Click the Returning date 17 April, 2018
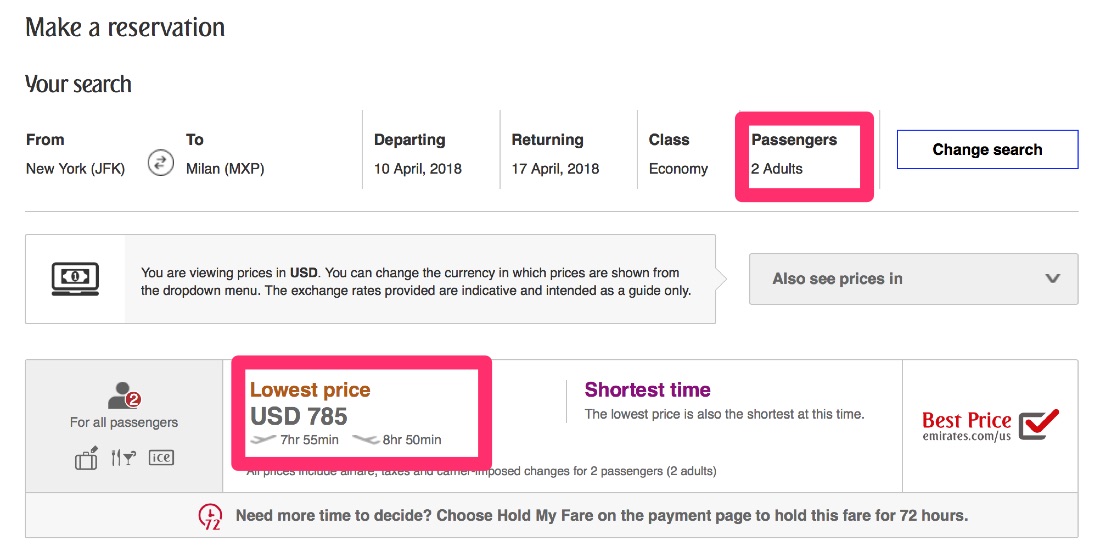The height and width of the screenshot is (546, 1100). [x=555, y=169]
